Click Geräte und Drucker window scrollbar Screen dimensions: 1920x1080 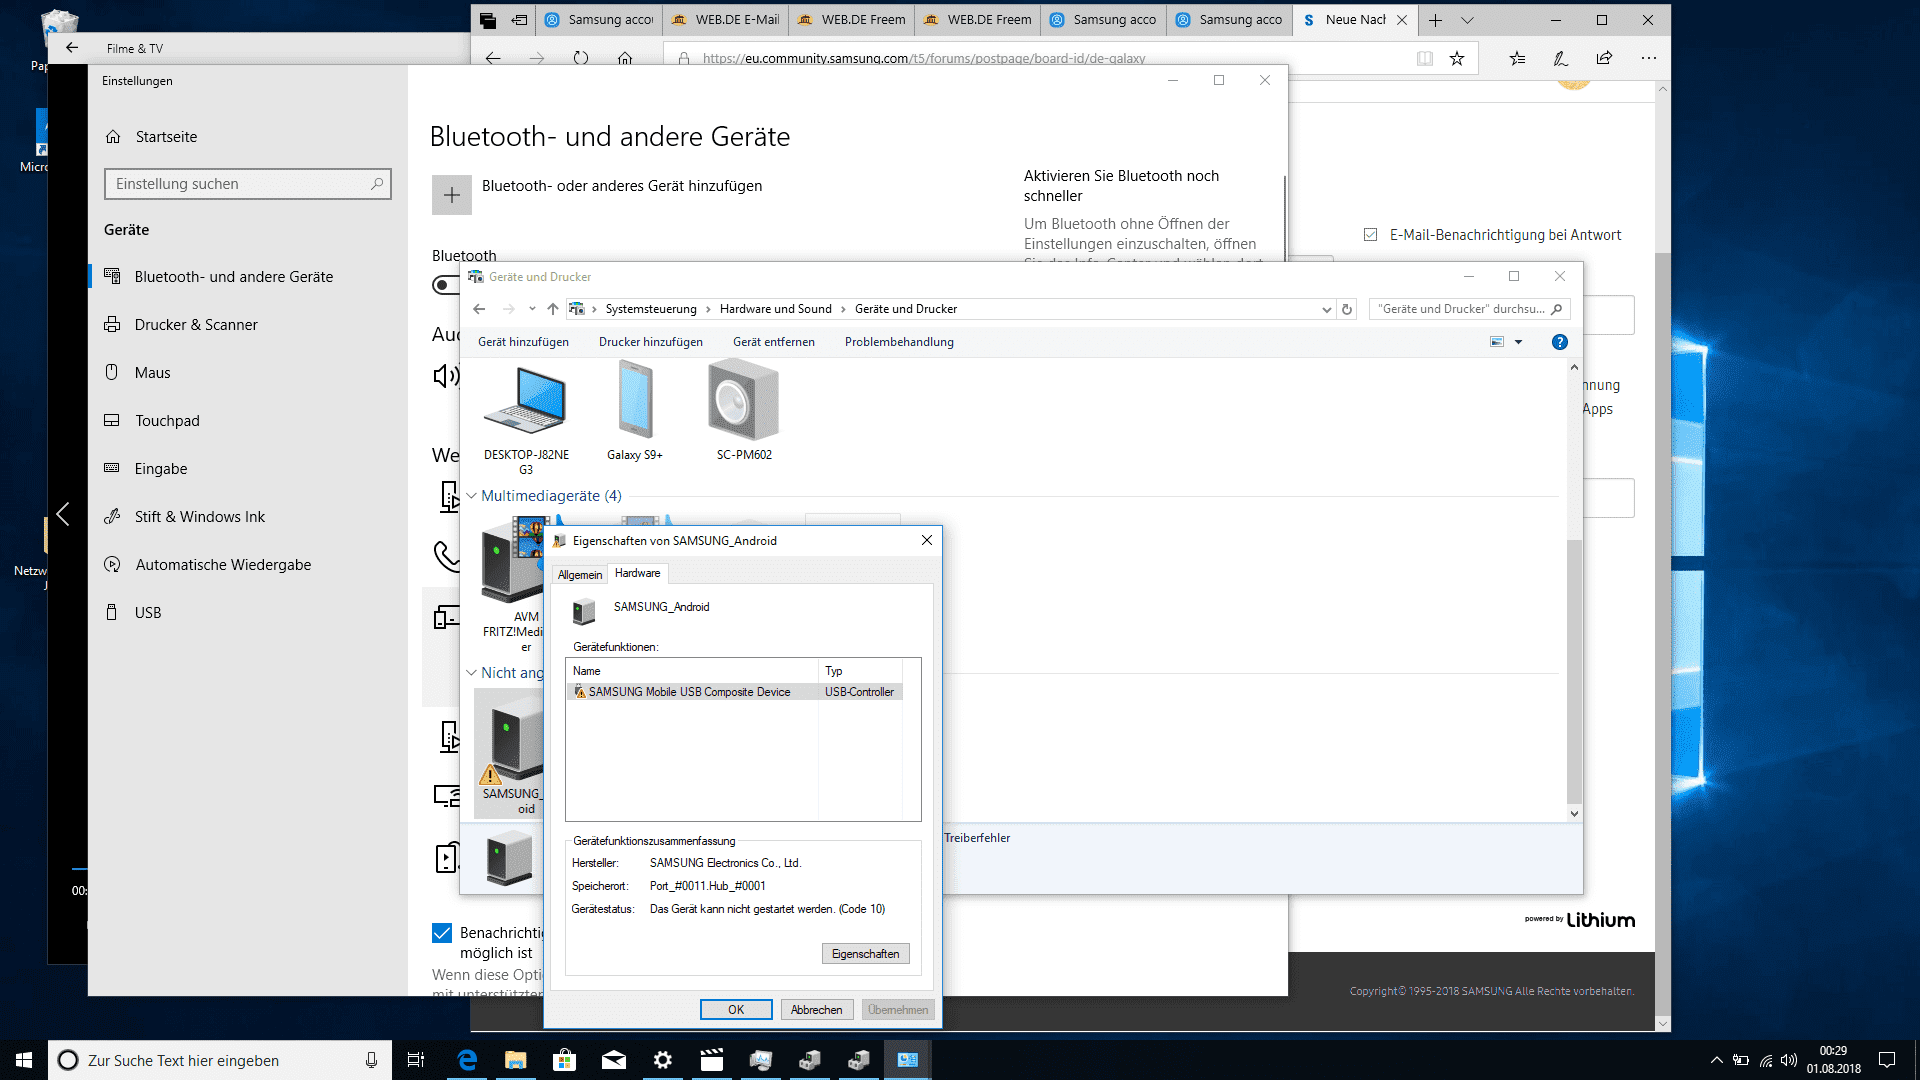click(x=1574, y=670)
